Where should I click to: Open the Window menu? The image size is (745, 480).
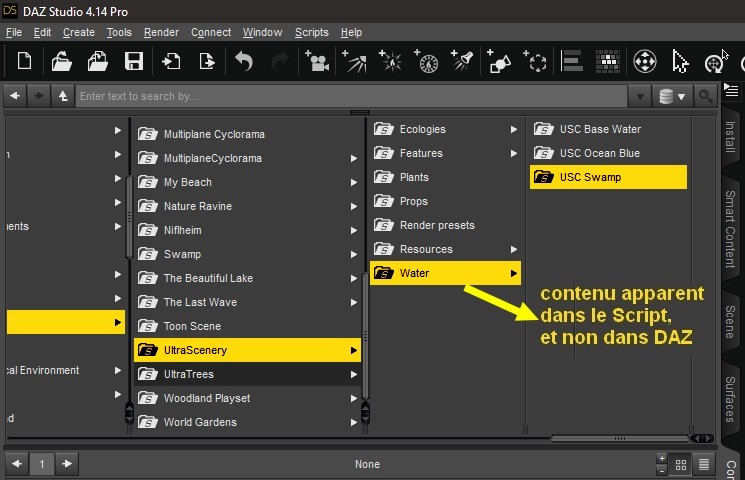pyautogui.click(x=262, y=32)
